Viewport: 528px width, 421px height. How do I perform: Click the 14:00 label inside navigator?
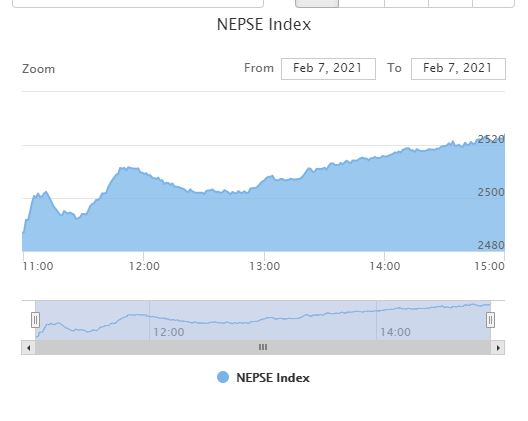(395, 332)
